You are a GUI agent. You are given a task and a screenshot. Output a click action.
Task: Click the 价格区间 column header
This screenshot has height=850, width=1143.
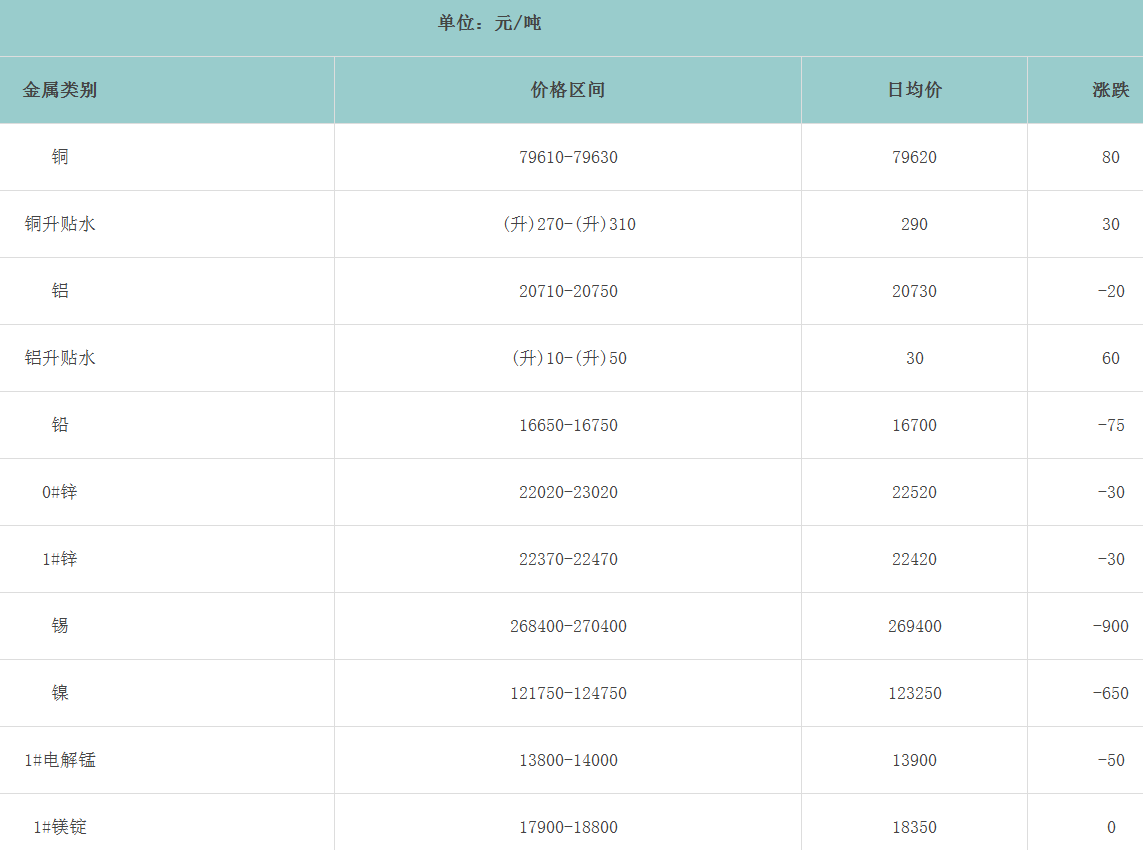tap(567, 90)
